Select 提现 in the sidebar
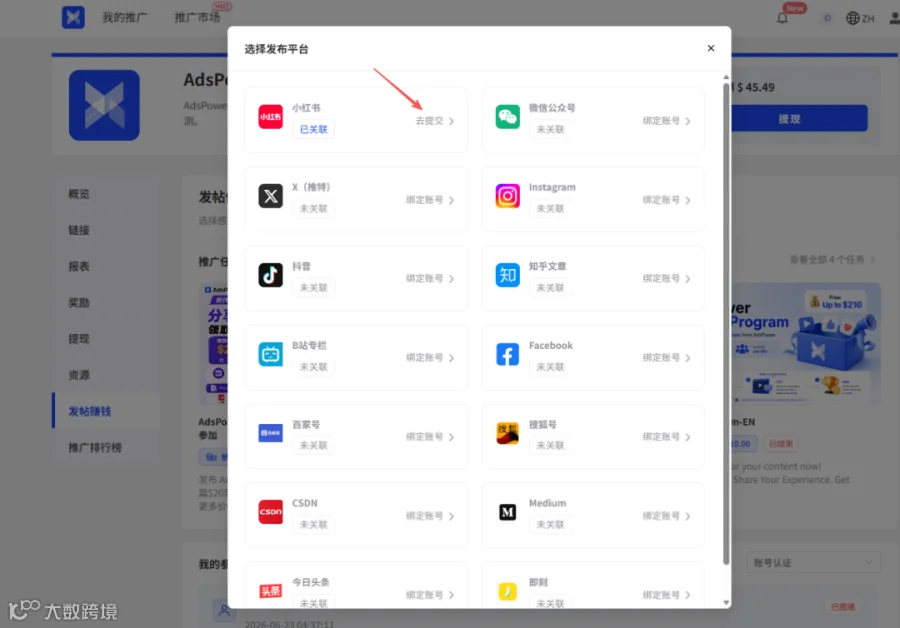The image size is (900, 628). point(79,339)
